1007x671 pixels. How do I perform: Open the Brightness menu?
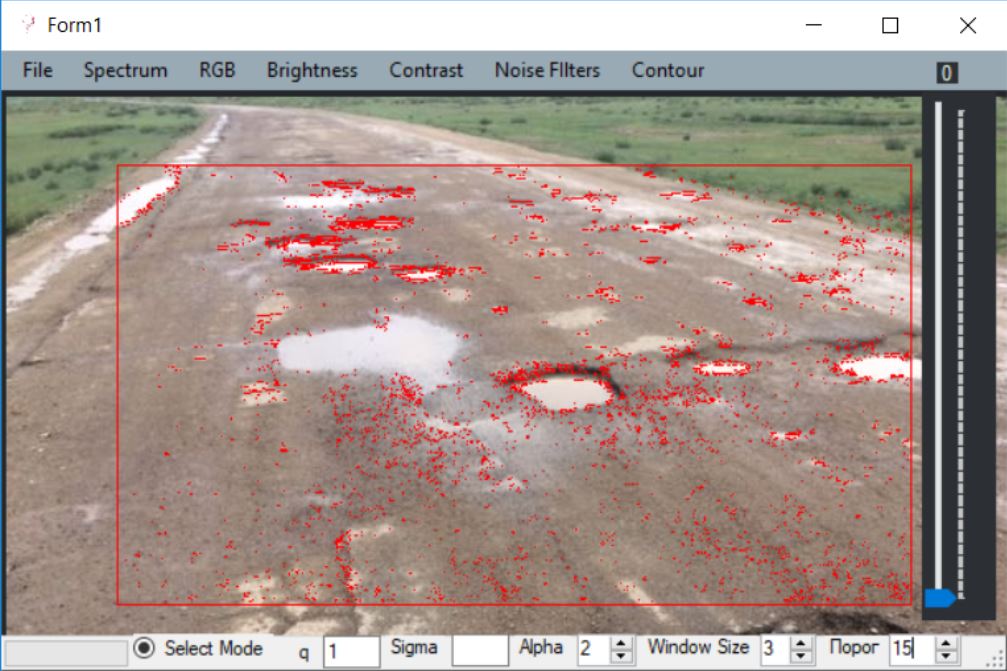[x=312, y=70]
